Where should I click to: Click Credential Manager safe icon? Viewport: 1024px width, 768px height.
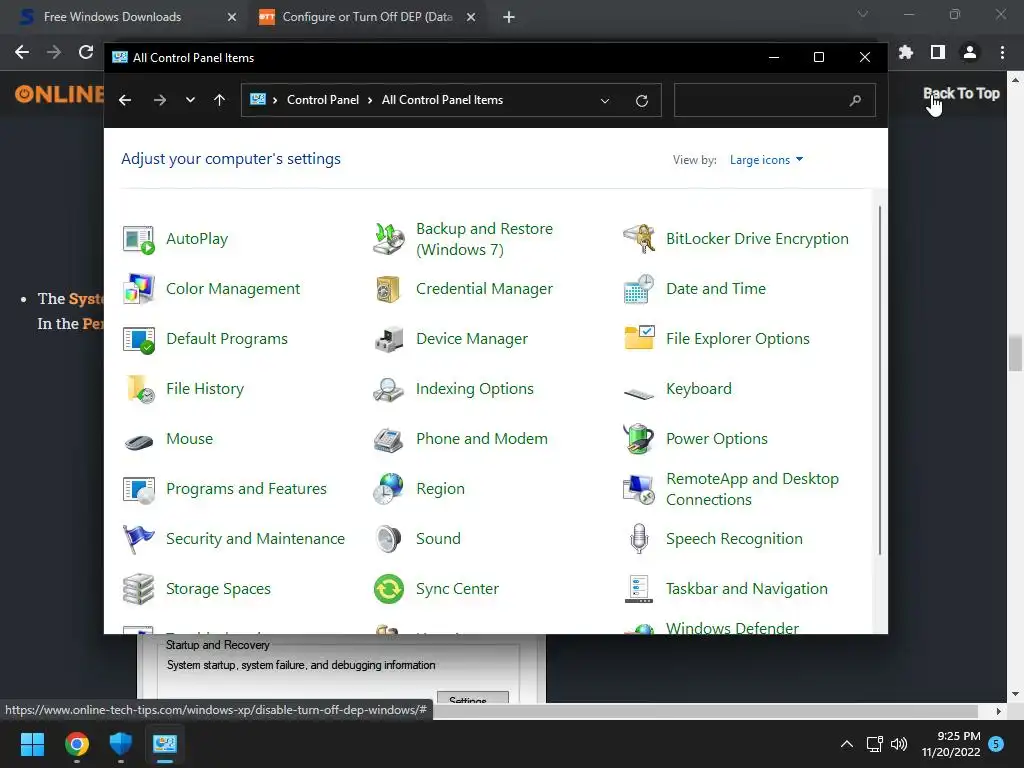[x=389, y=289]
